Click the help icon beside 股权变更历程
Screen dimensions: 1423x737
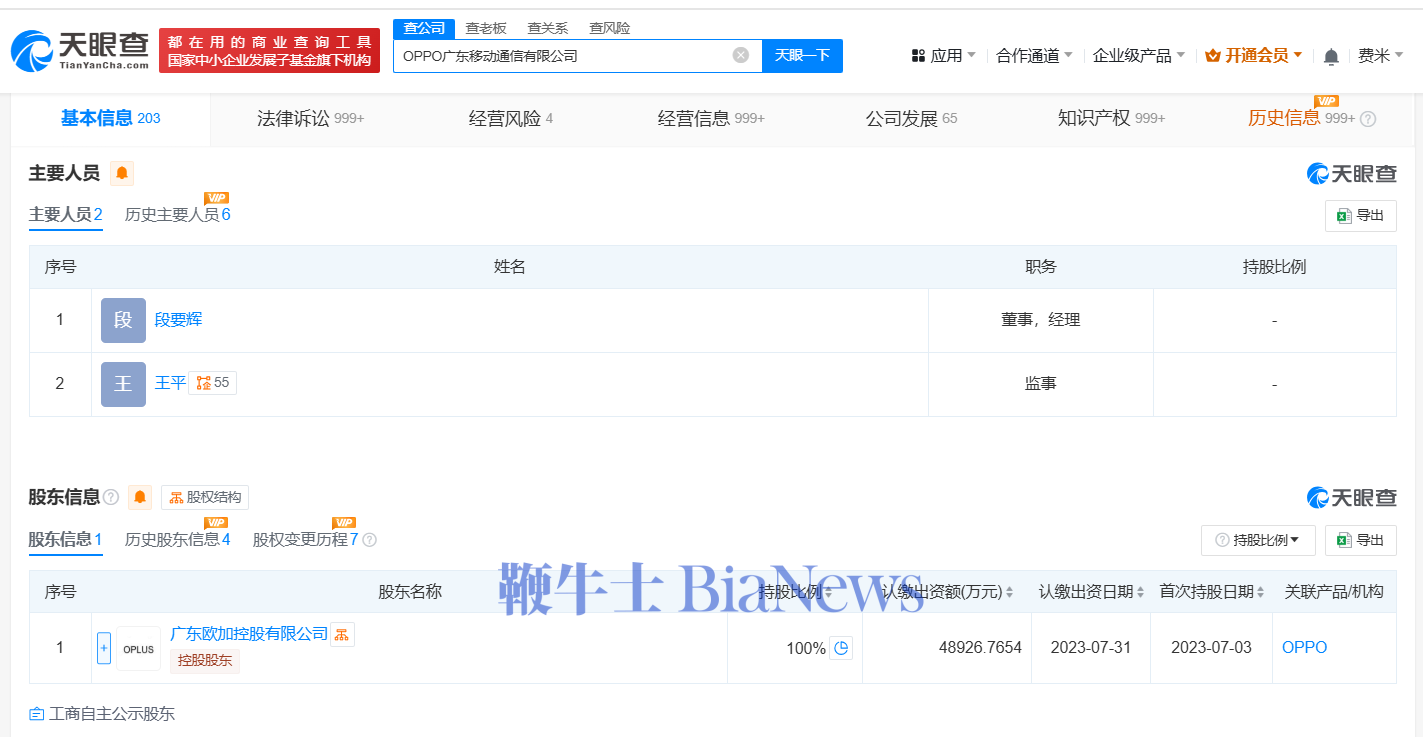coord(369,540)
